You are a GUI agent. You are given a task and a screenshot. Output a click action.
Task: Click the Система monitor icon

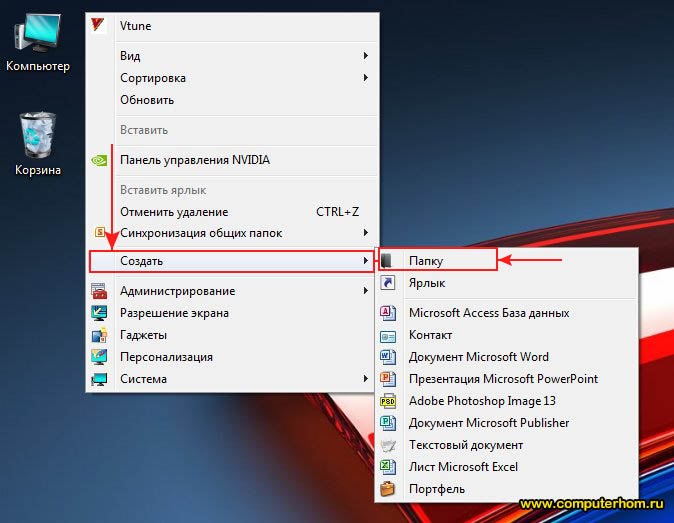point(99,379)
